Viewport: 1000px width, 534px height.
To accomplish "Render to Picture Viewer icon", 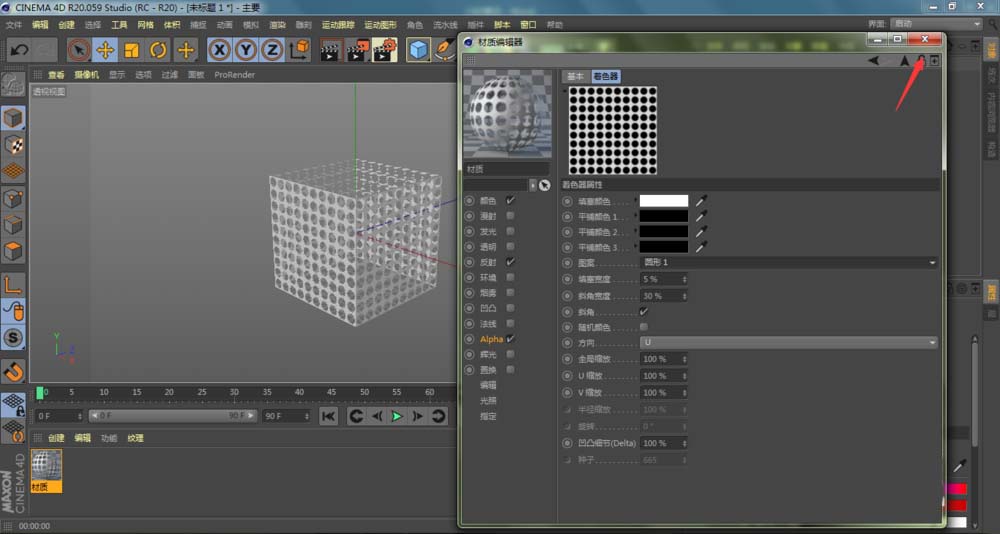I will [358, 50].
